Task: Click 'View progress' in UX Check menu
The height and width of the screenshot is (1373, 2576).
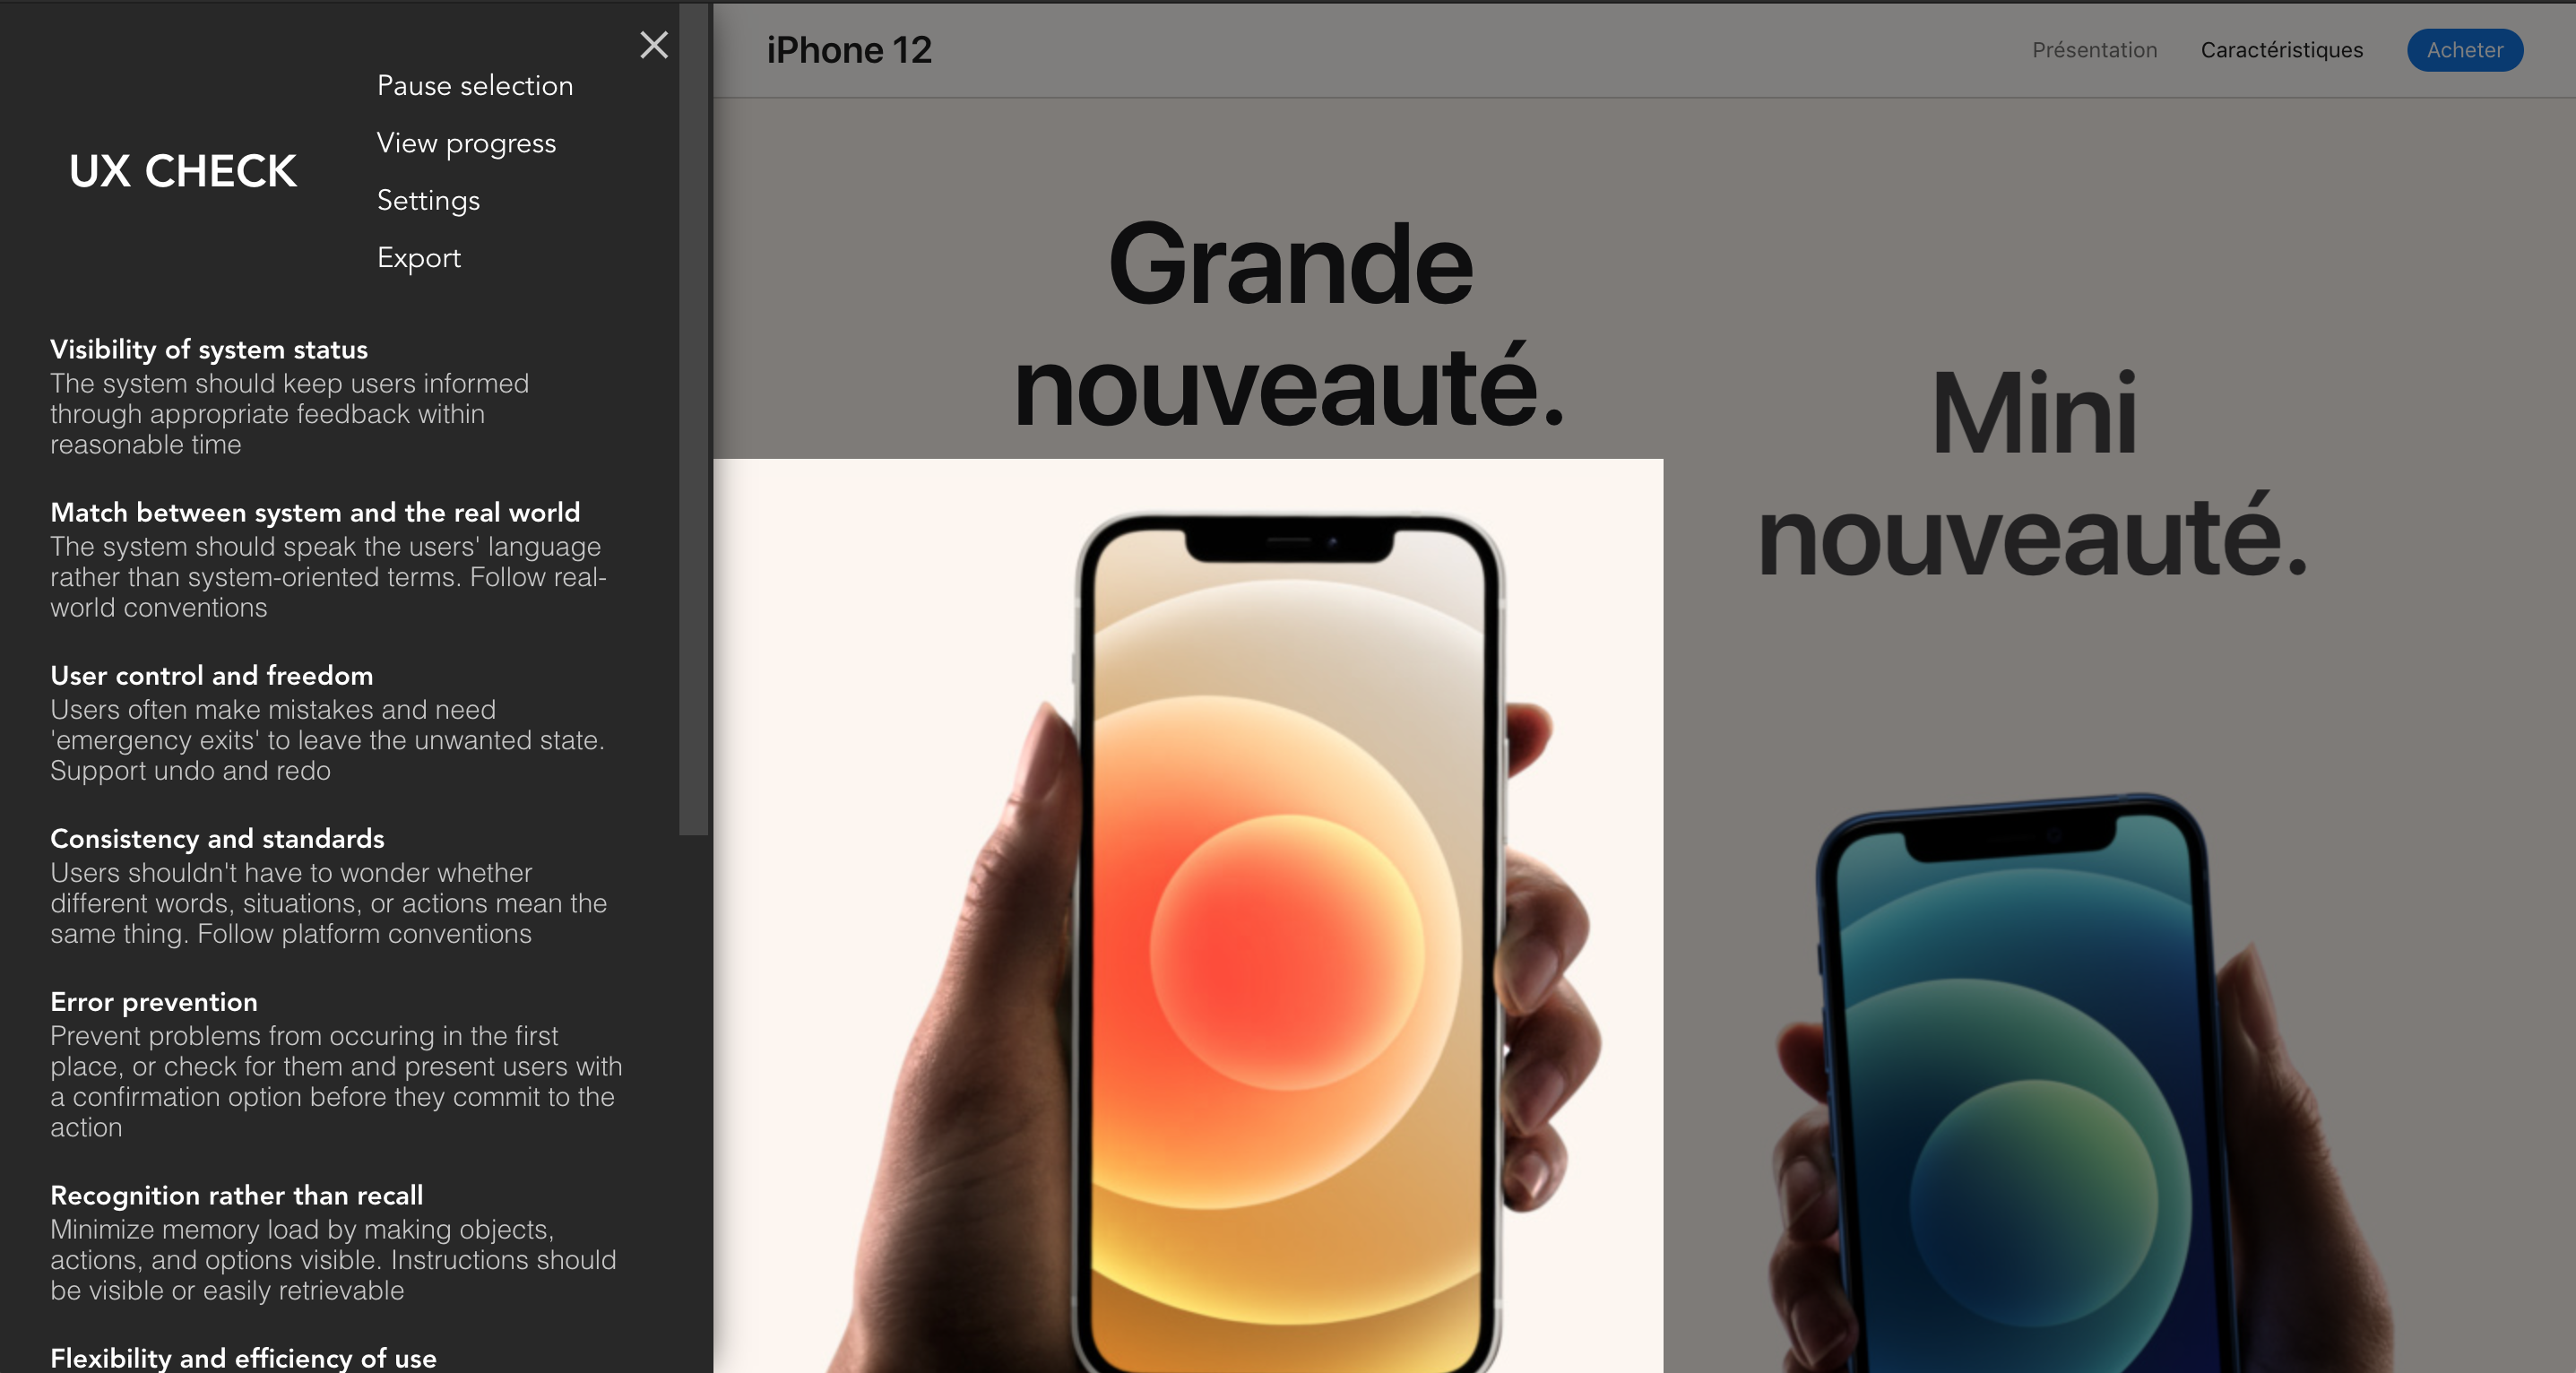Action: (x=465, y=142)
